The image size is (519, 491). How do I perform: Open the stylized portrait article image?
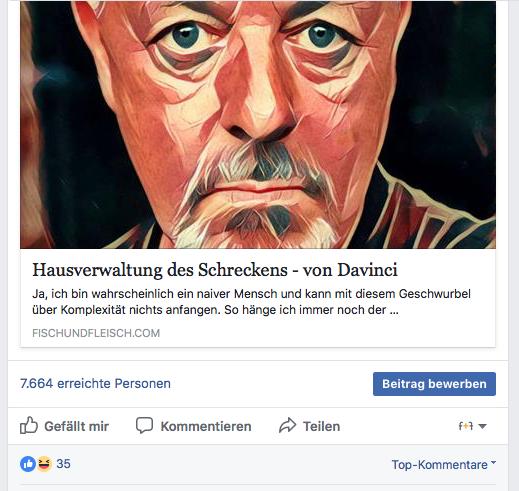tap(258, 125)
